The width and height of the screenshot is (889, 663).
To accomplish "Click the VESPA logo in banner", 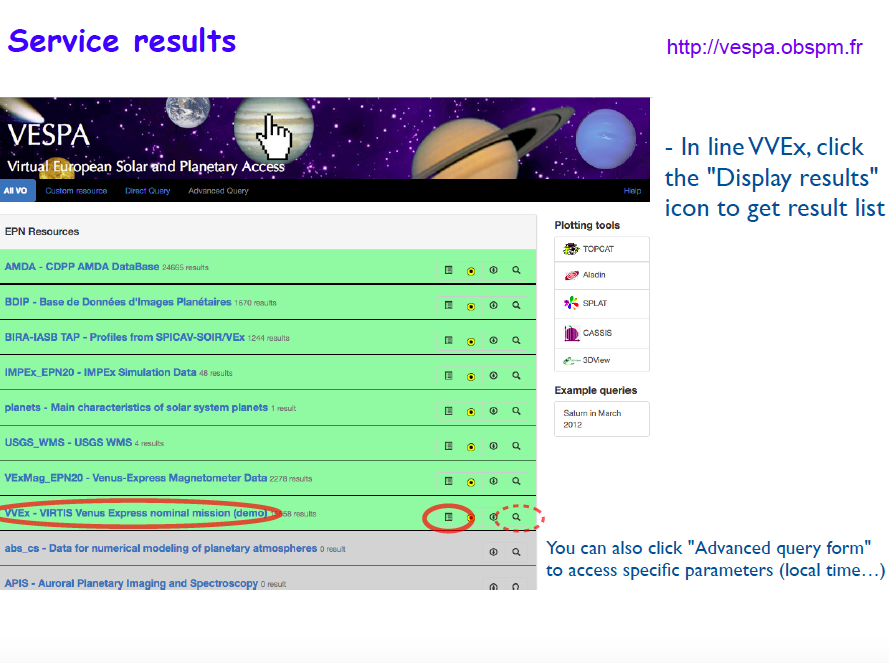I will tap(49, 135).
